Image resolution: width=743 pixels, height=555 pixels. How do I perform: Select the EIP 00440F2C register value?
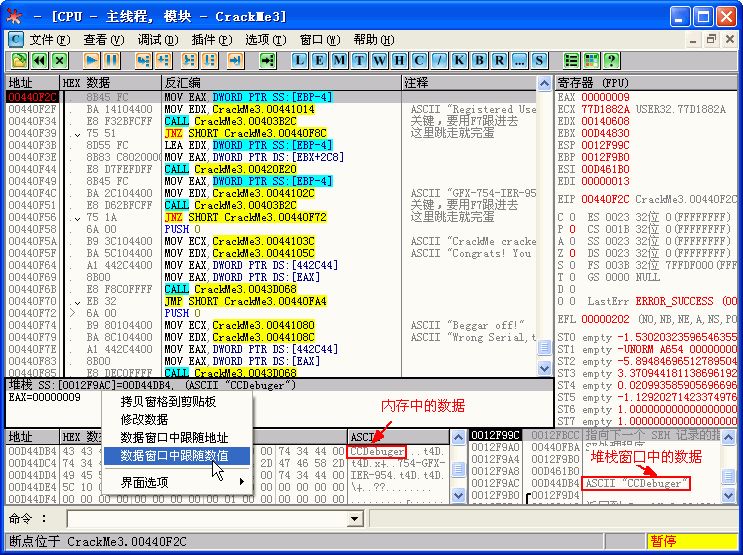coord(608,200)
